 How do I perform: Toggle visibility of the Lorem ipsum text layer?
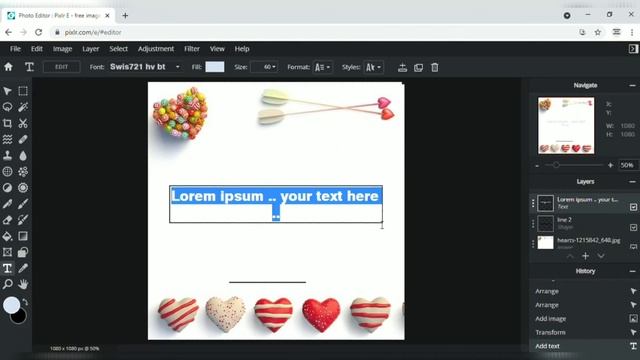[633, 207]
